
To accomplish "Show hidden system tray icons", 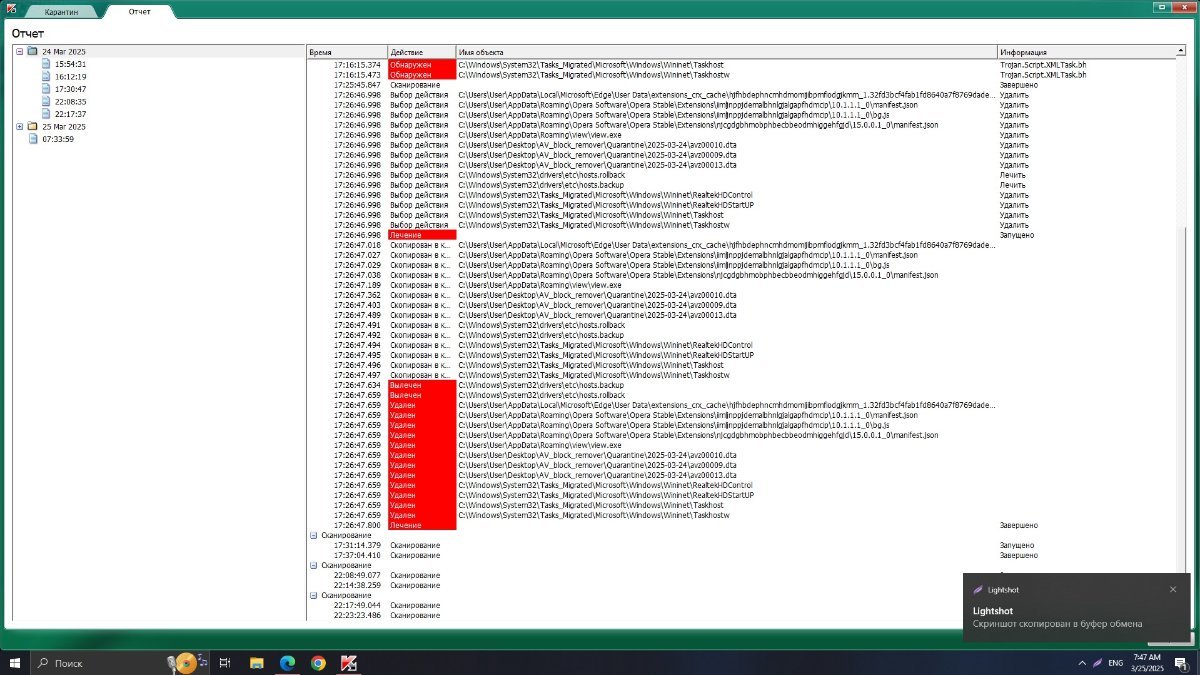I will click(x=1083, y=662).
